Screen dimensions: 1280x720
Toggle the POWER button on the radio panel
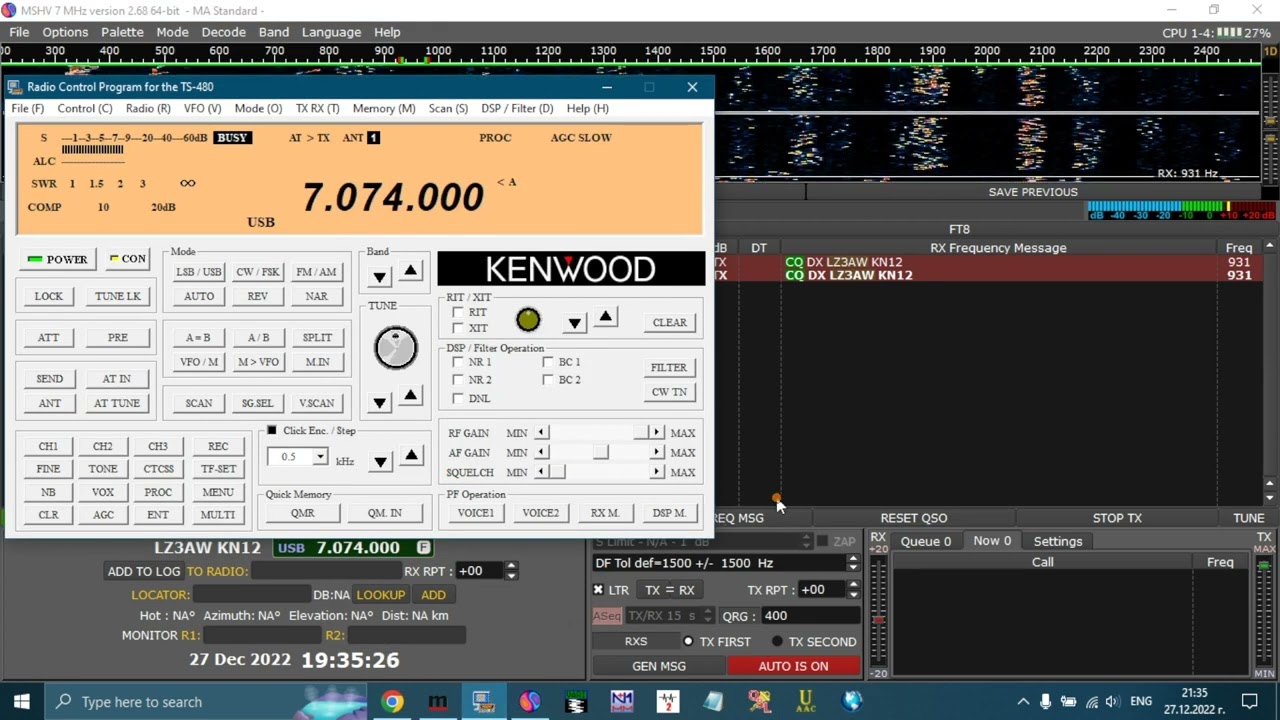click(x=58, y=259)
